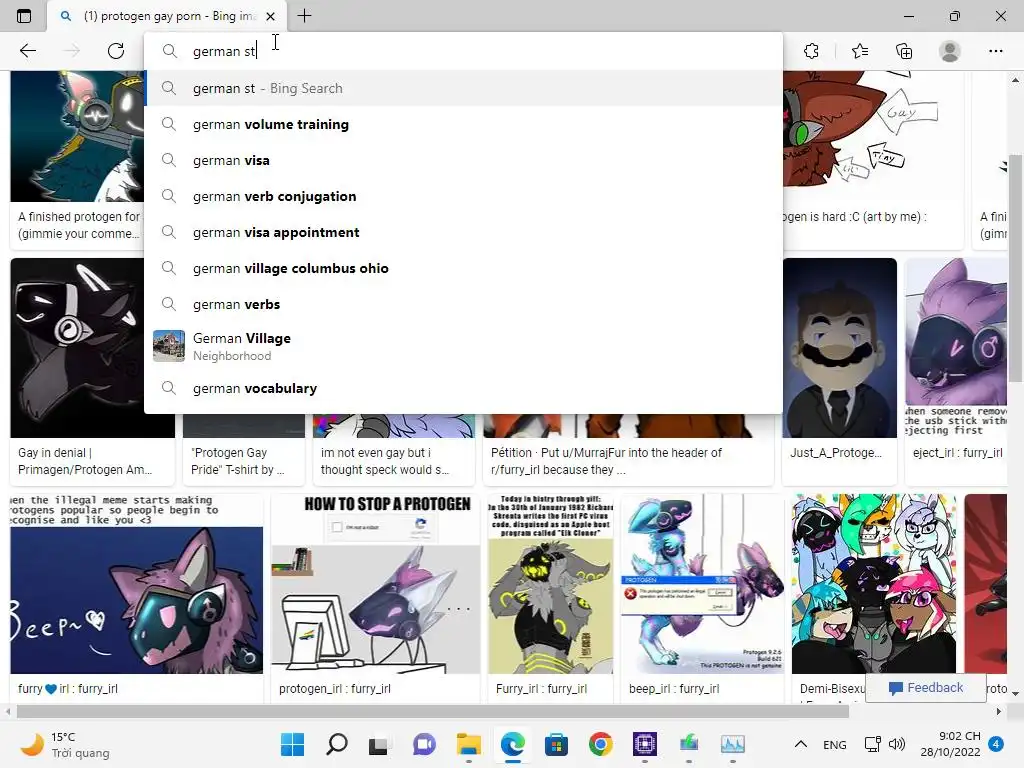Open the tab actions menu icon
Viewport: 1024px width, 768px height.
tap(24, 16)
